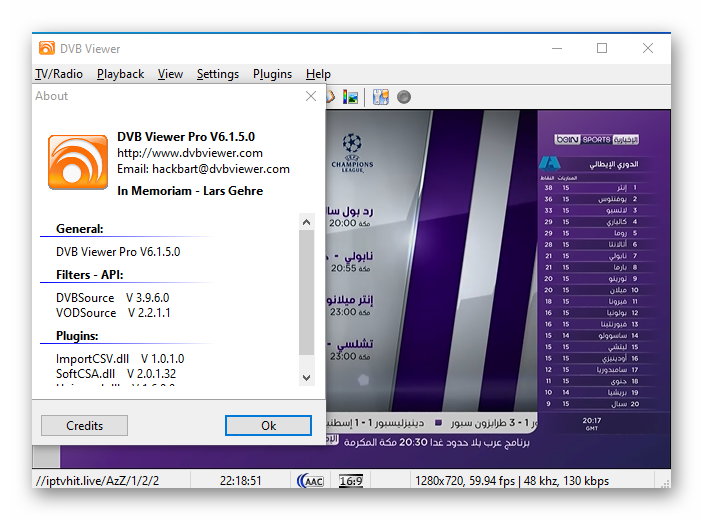Click the In Memoriam - Lars Gehre text
The image size is (703, 520).
[190, 191]
